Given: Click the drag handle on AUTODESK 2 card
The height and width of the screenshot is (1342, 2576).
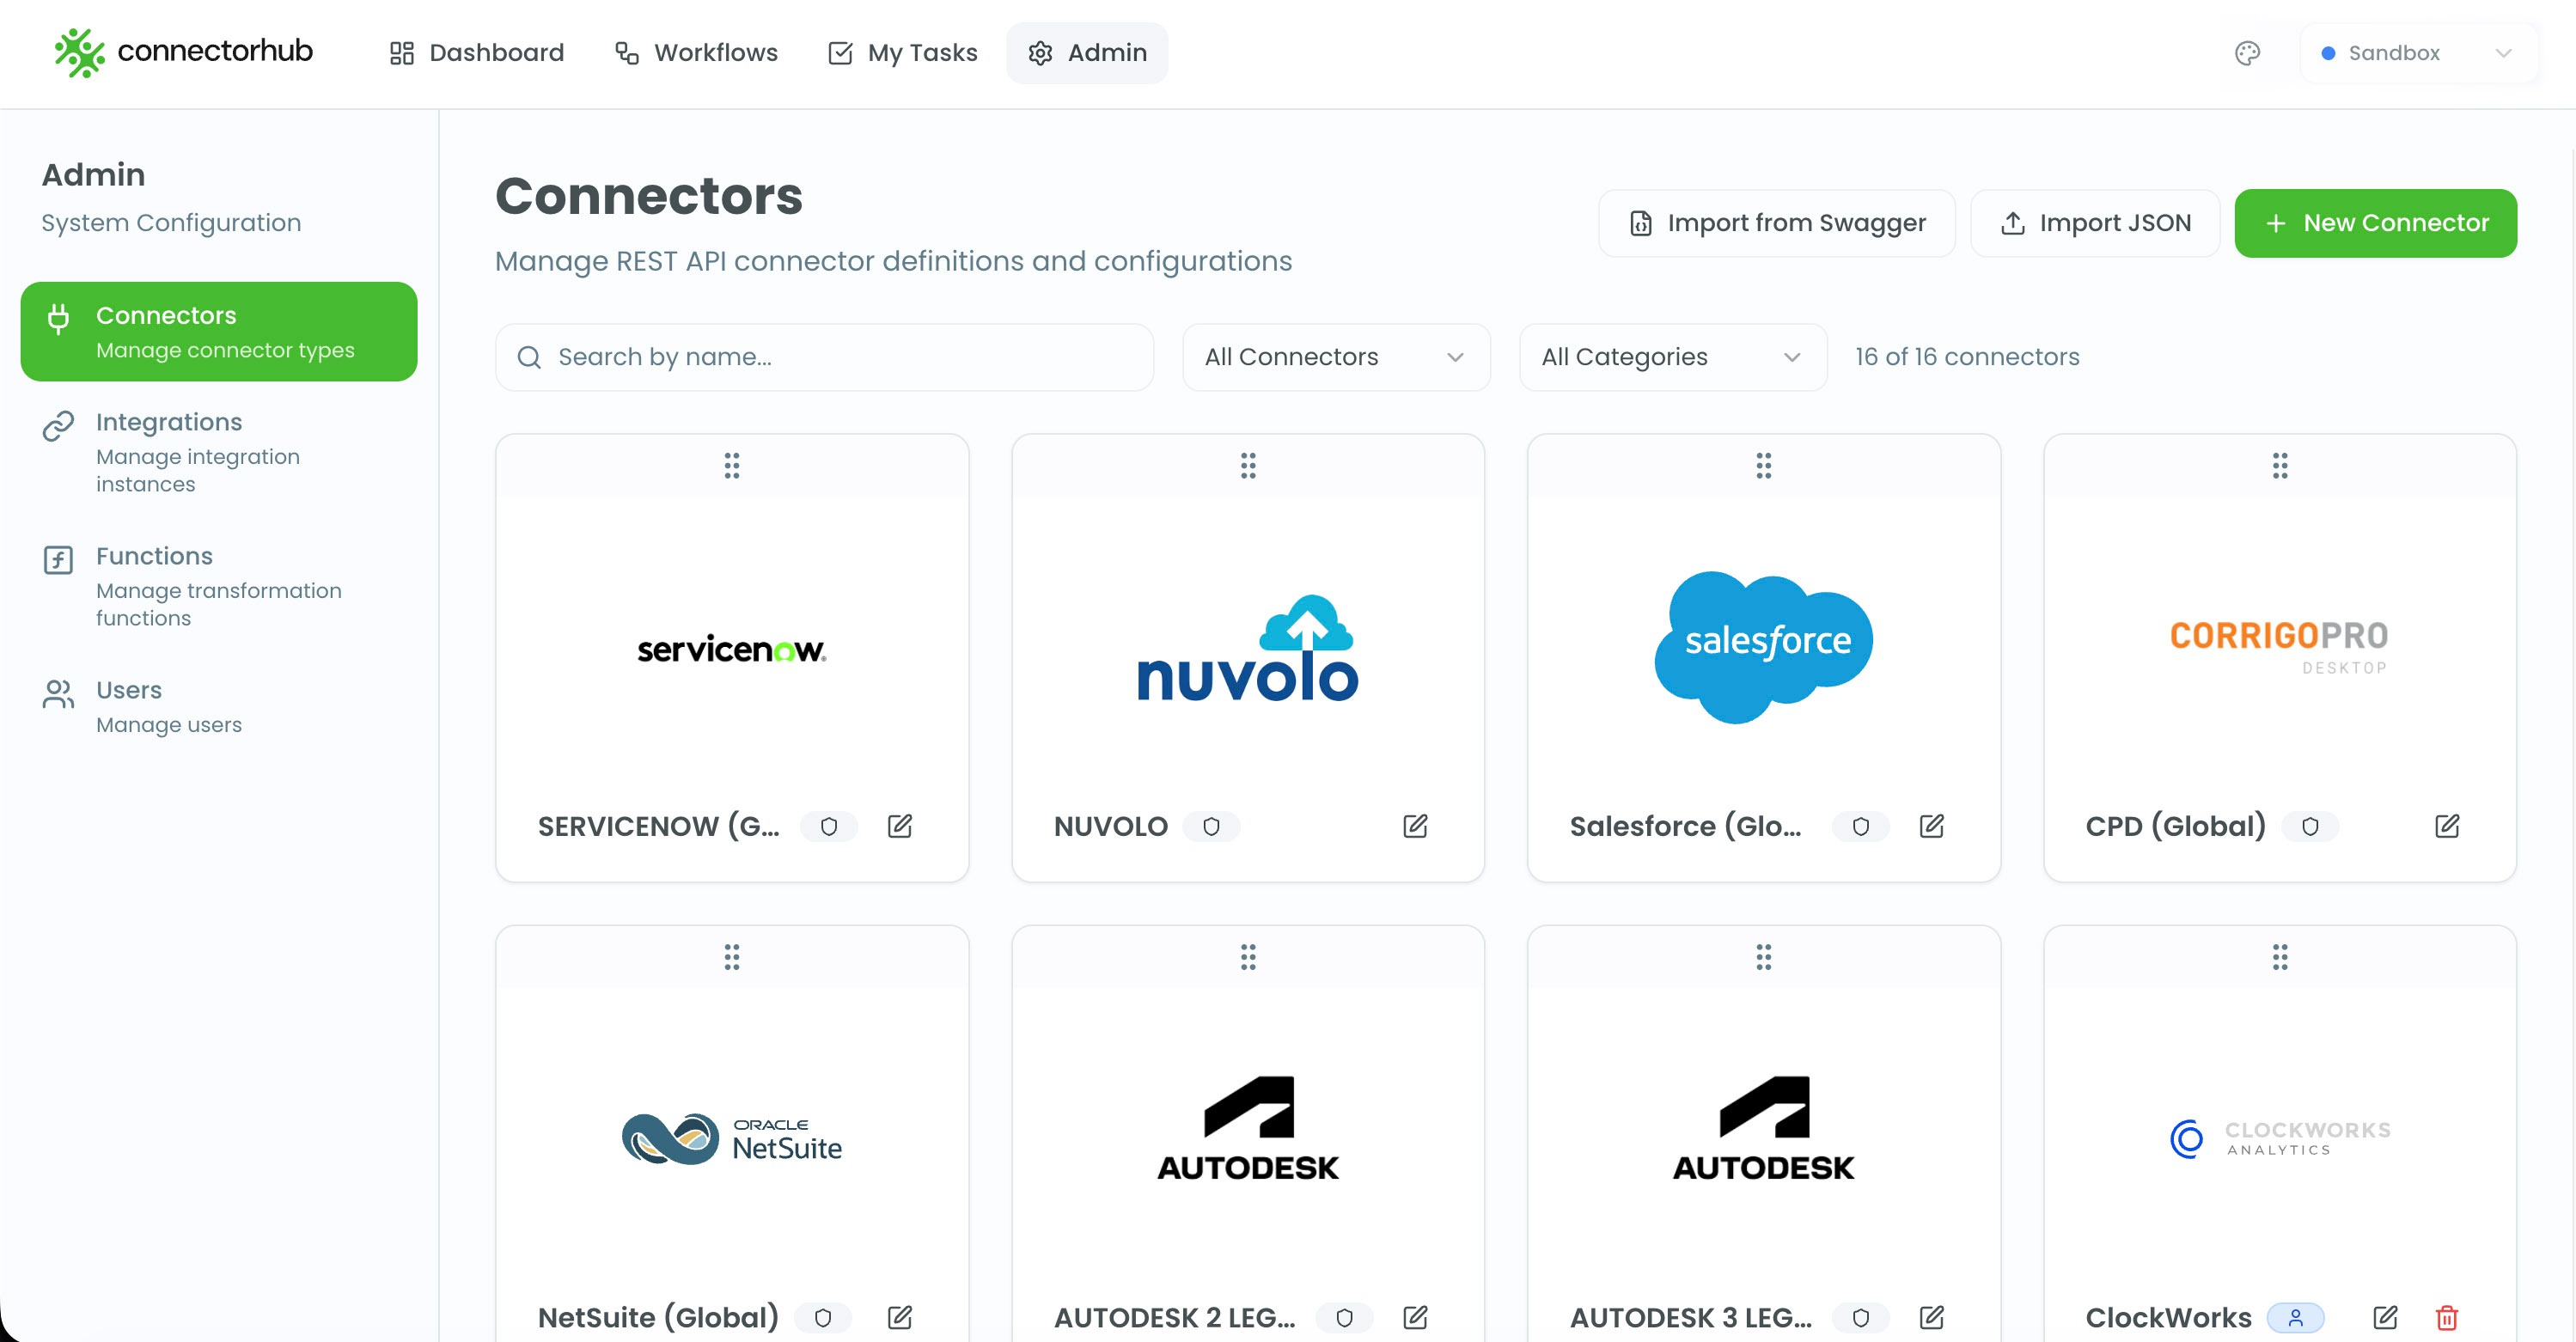Looking at the screenshot, I should click(x=1247, y=957).
